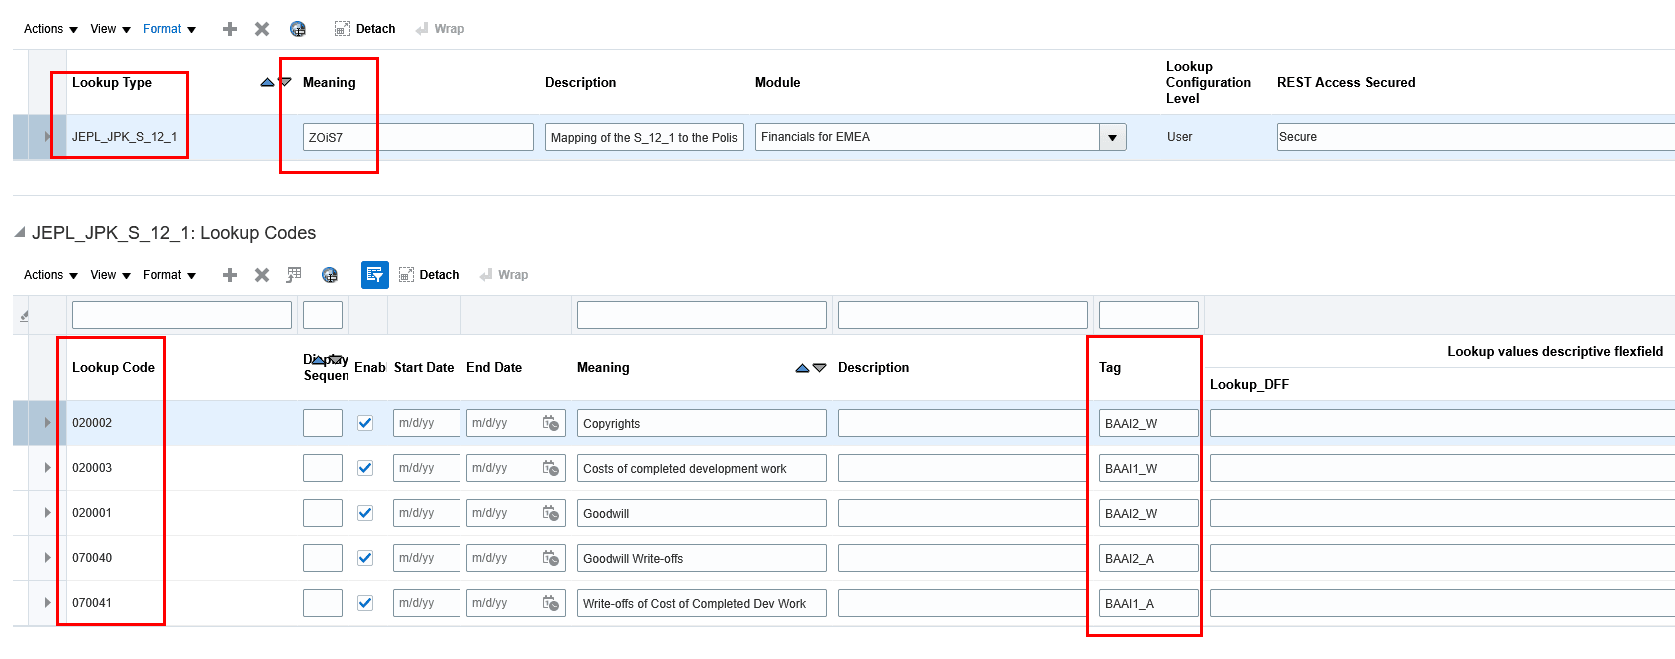The image size is (1675, 659).
Task: Click Detach button in Lookup Codes toolbar
Action: click(x=429, y=275)
